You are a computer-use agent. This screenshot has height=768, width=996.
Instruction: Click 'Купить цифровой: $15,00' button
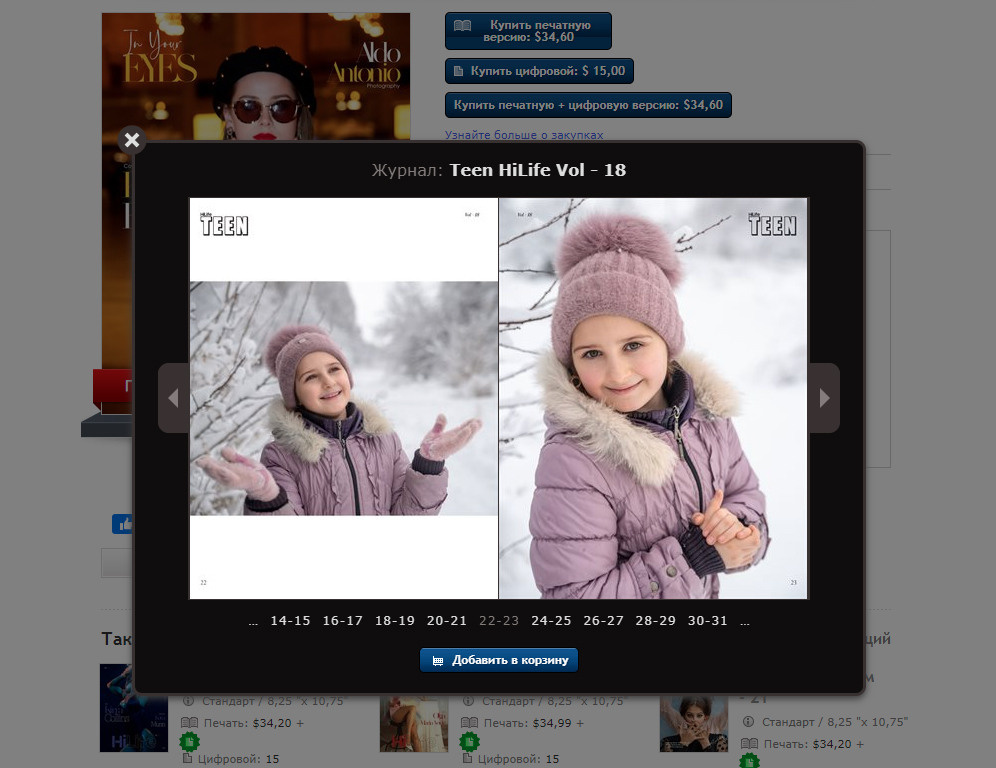539,71
